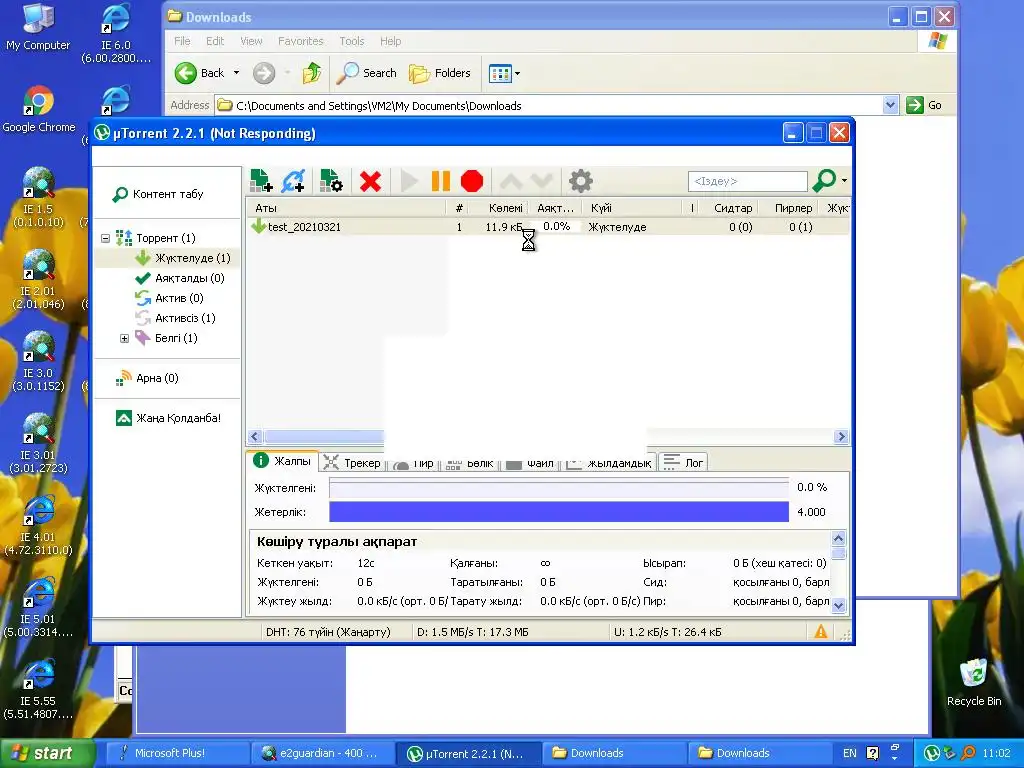Click µTorrent tray icon beside clock
The height and width of the screenshot is (768, 1024).
pyautogui.click(x=932, y=753)
